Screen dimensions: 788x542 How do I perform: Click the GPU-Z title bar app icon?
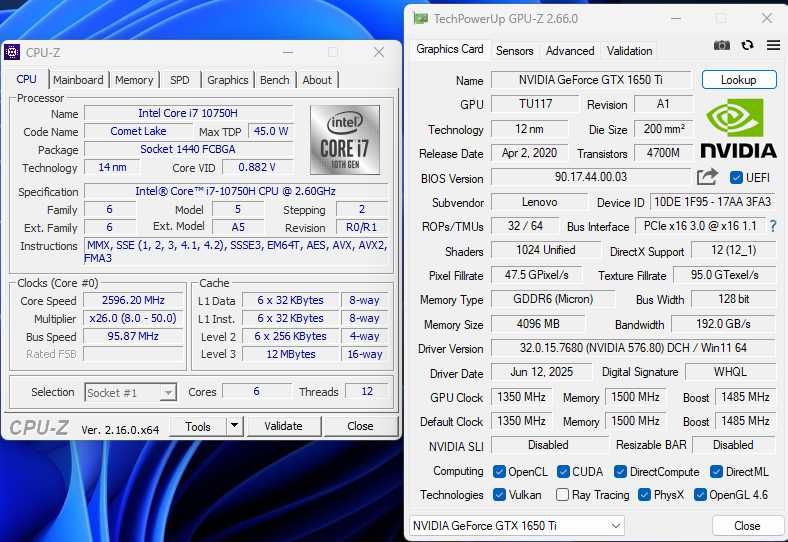pos(420,19)
